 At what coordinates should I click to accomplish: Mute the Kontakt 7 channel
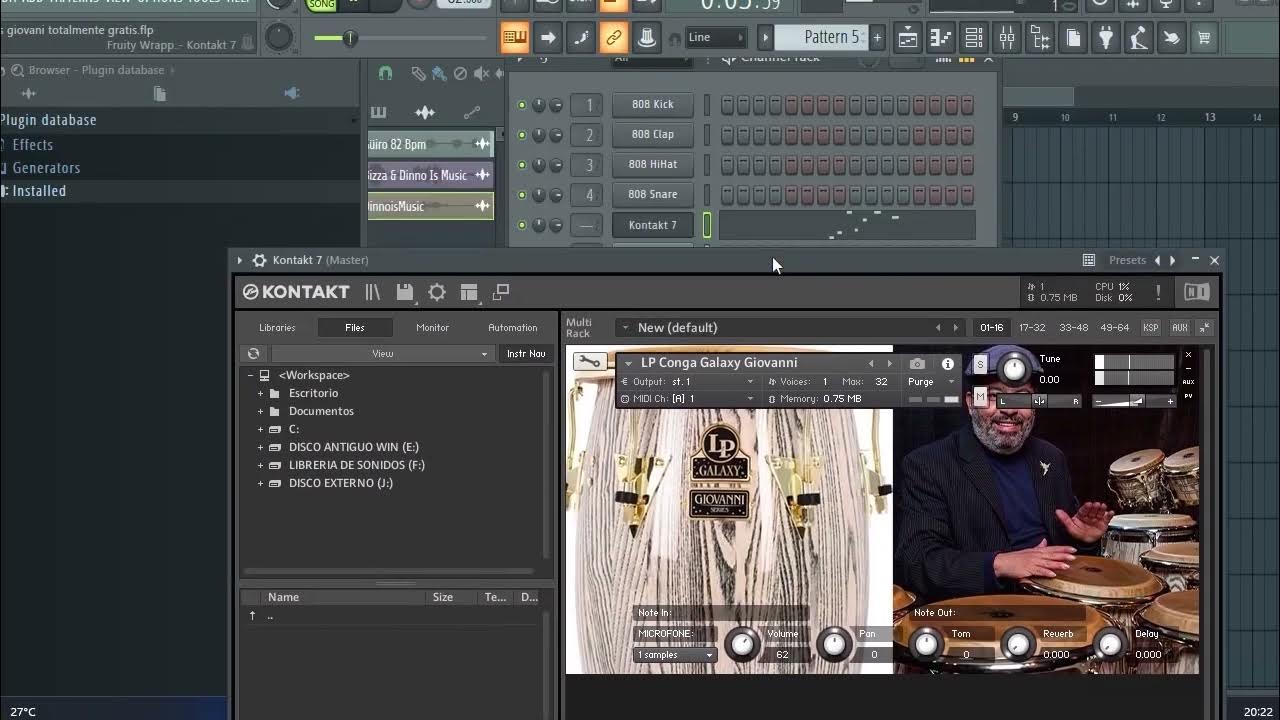521,225
